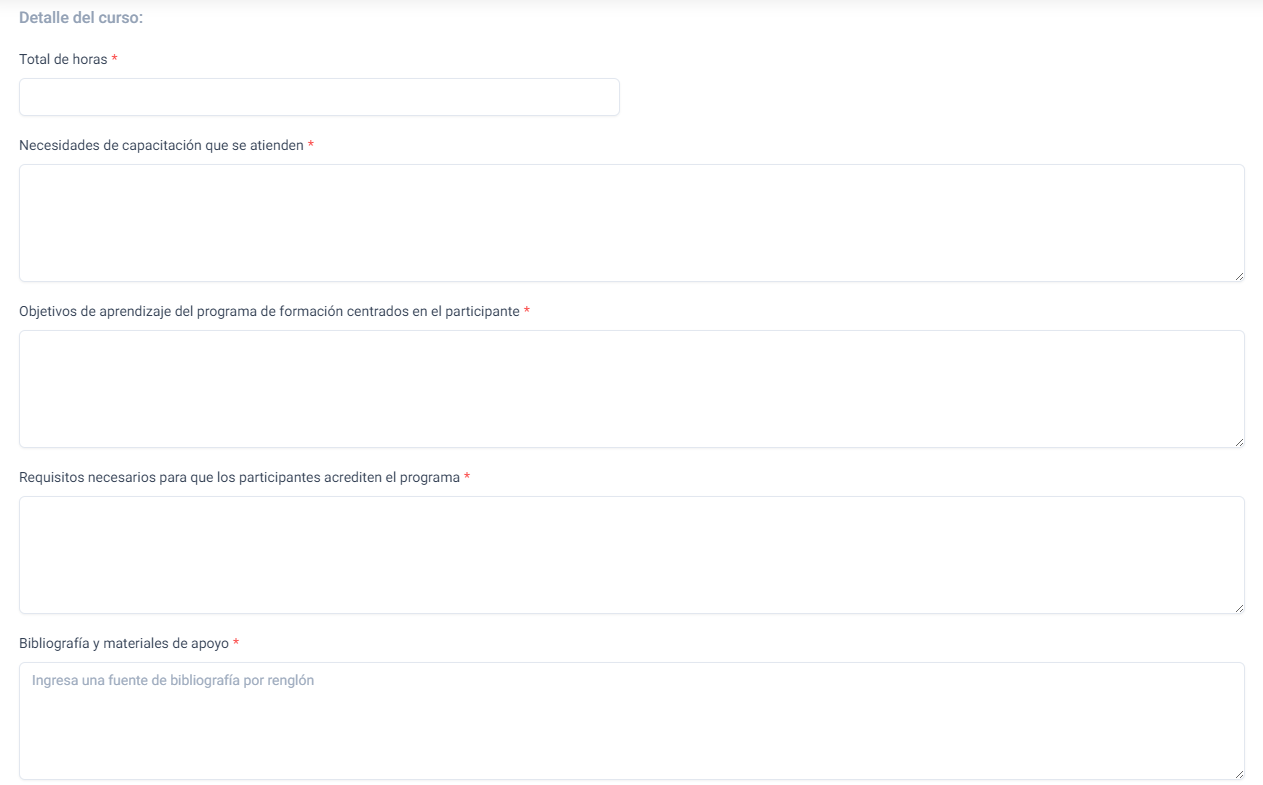Click resize grip on Objetivos de aprendizaje box
This screenshot has width=1263, height=785.
click(x=1239, y=442)
